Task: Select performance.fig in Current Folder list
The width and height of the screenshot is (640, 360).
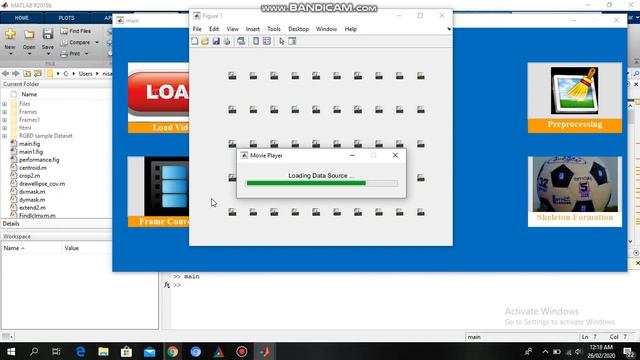Action: pyautogui.click(x=39, y=160)
